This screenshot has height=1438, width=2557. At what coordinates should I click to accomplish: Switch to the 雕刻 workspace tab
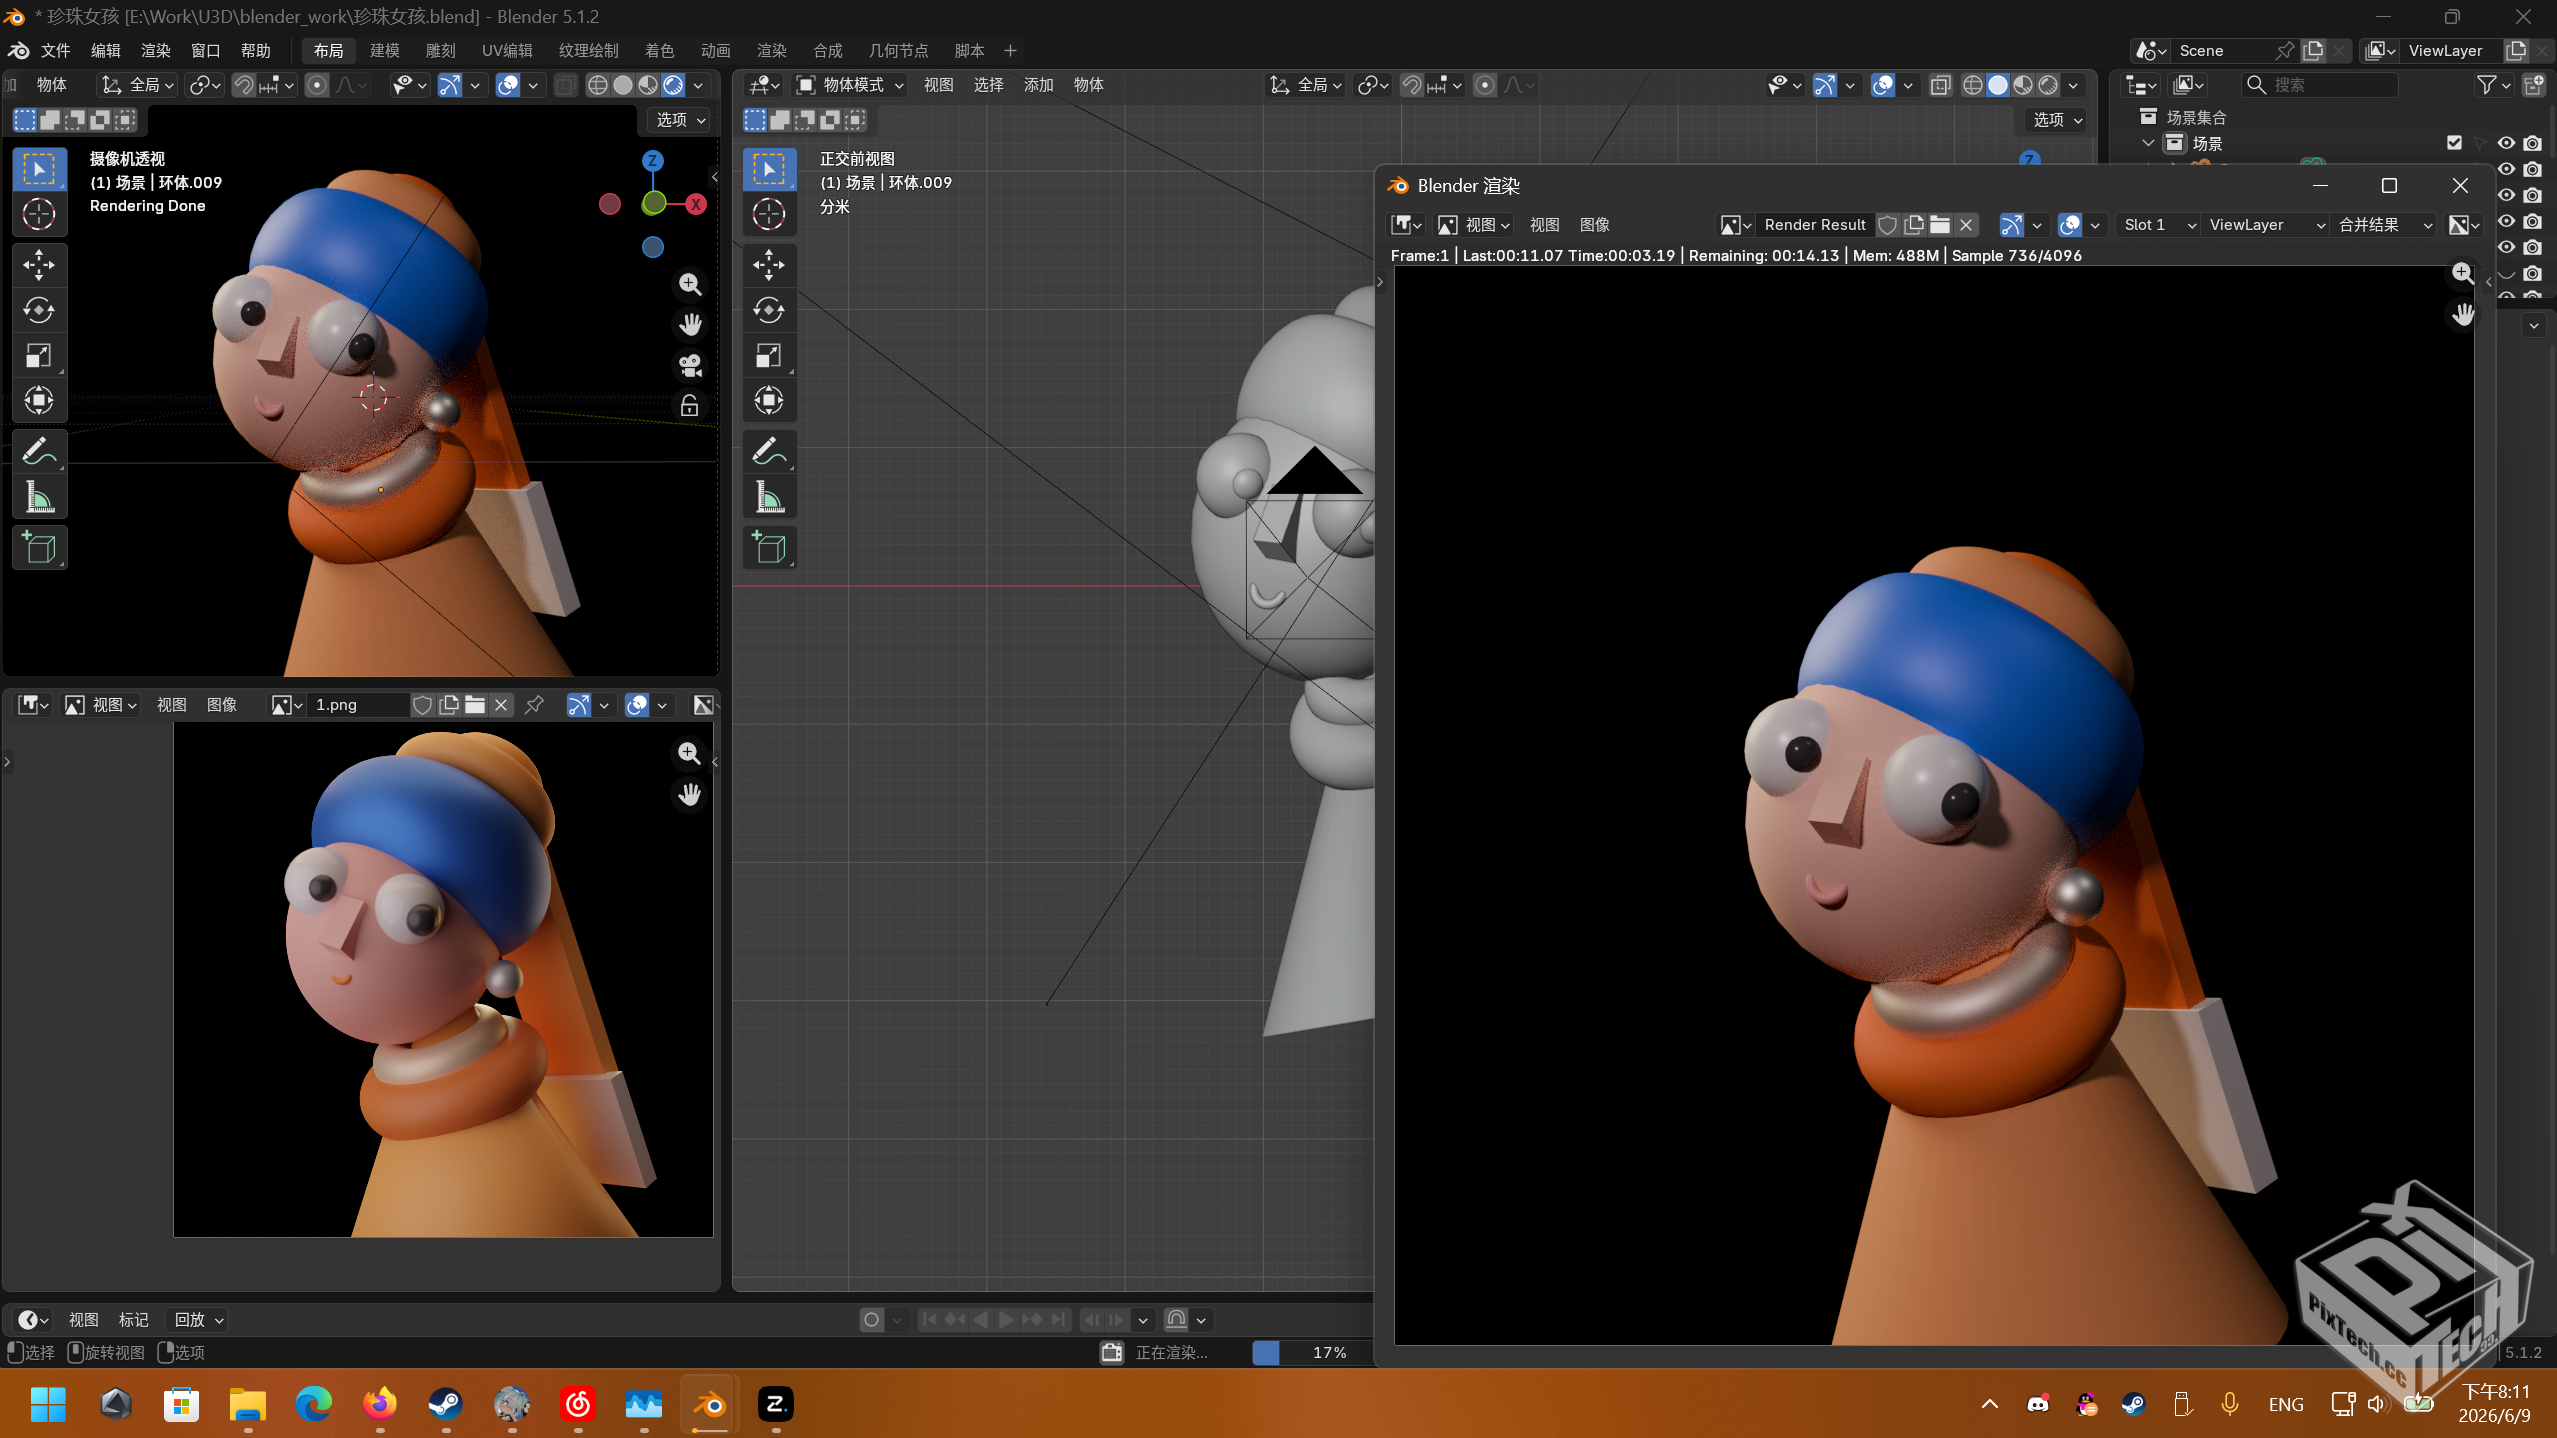click(x=441, y=50)
